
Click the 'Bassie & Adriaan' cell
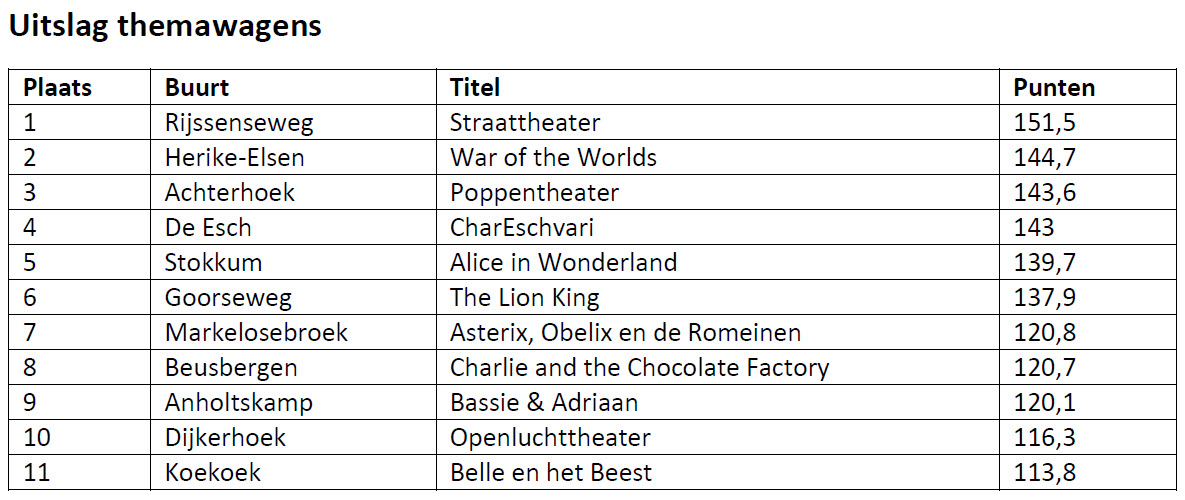point(544,403)
